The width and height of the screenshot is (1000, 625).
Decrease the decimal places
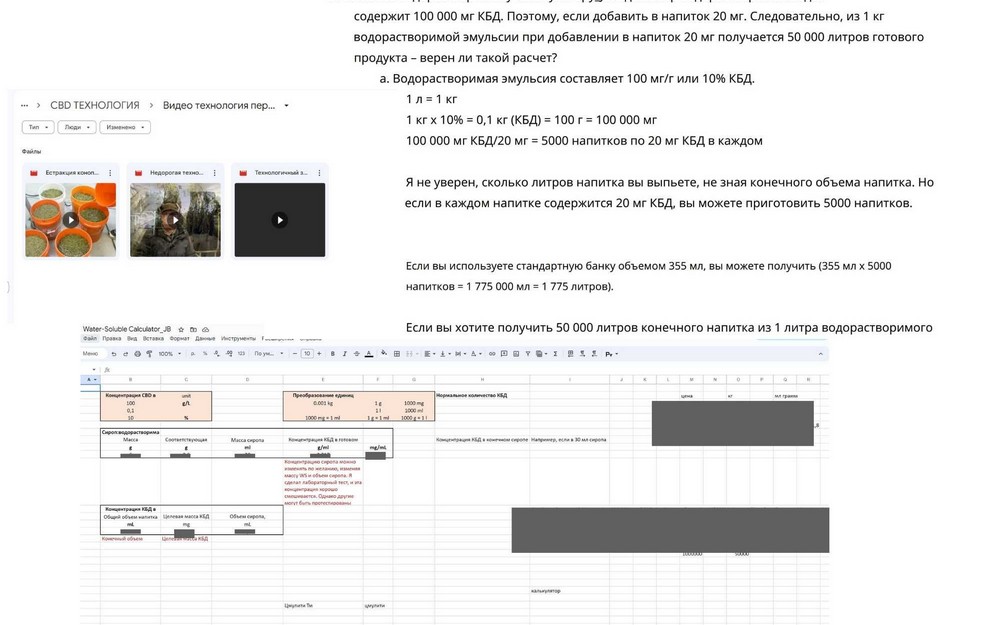(x=217, y=354)
